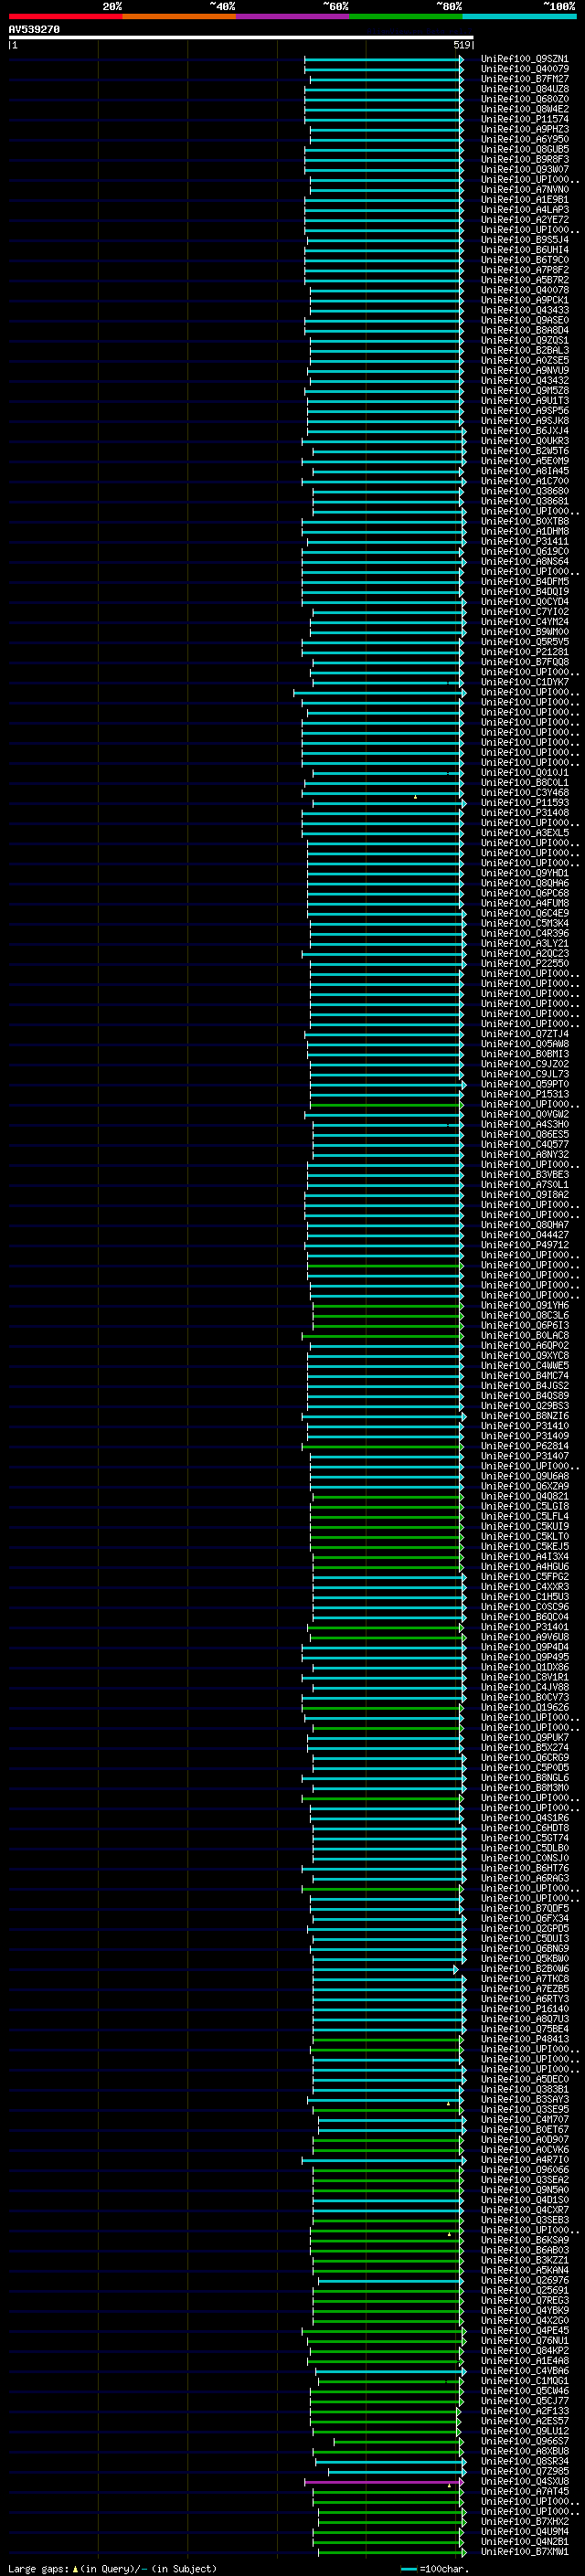Select hit label UniRef100_A9NVU9
Screen dimensions: 585x2576
click(525, 371)
